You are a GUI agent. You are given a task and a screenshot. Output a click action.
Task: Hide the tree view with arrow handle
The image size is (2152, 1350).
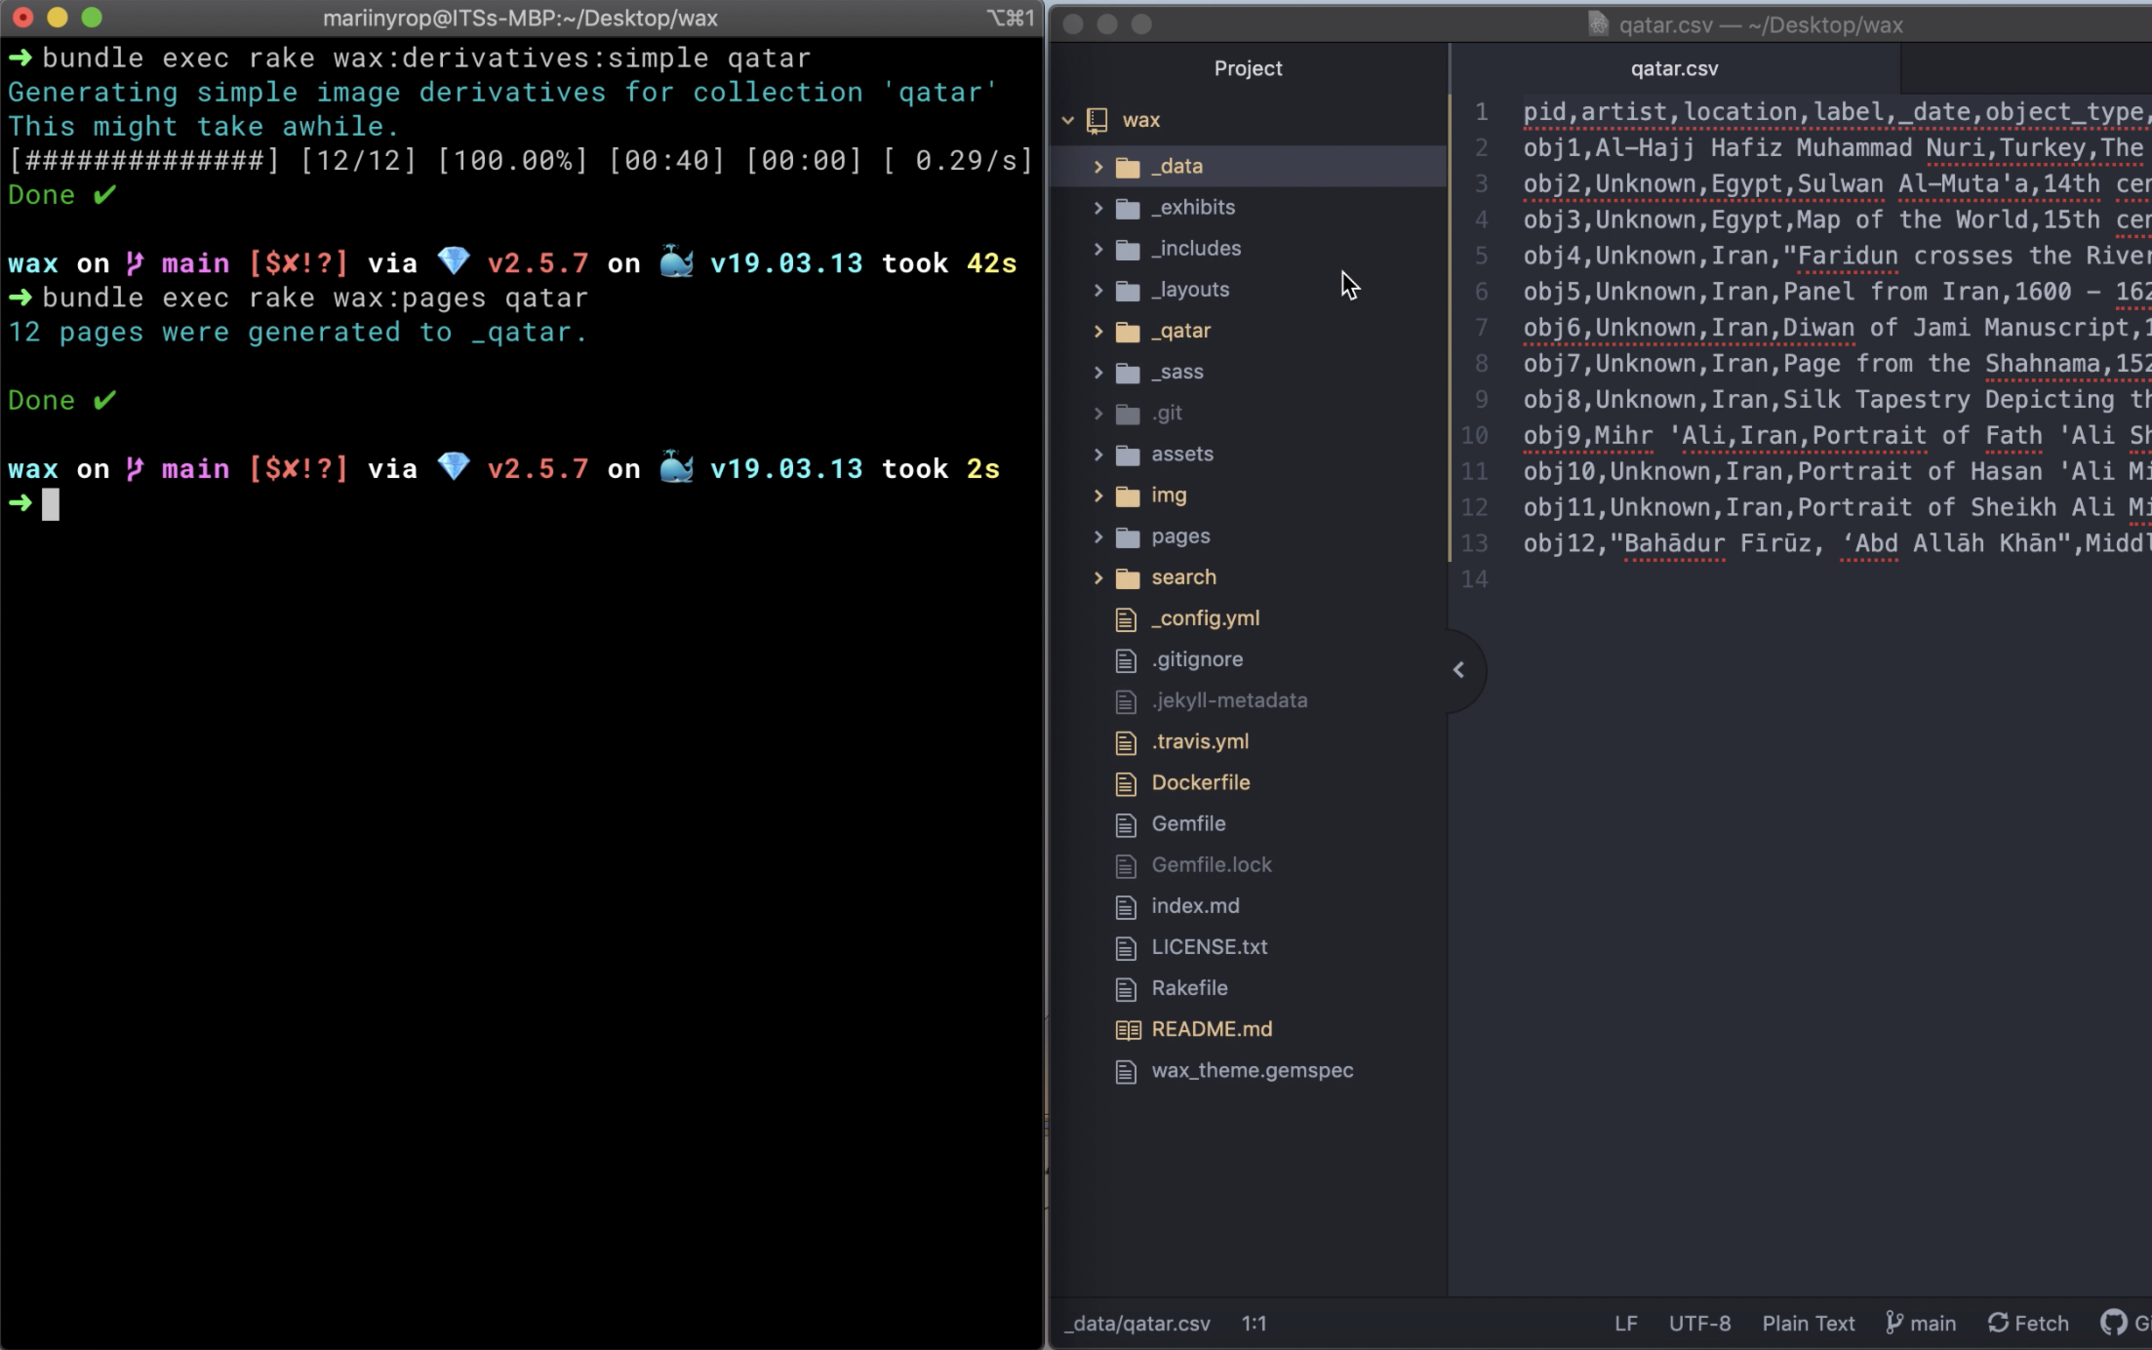(1458, 670)
